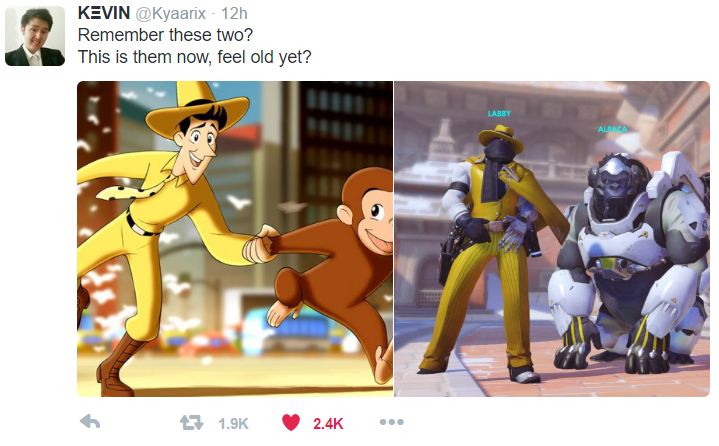This screenshot has height=446, width=719.
Task: Open Kevin's profile picture avatar
Action: (35, 36)
